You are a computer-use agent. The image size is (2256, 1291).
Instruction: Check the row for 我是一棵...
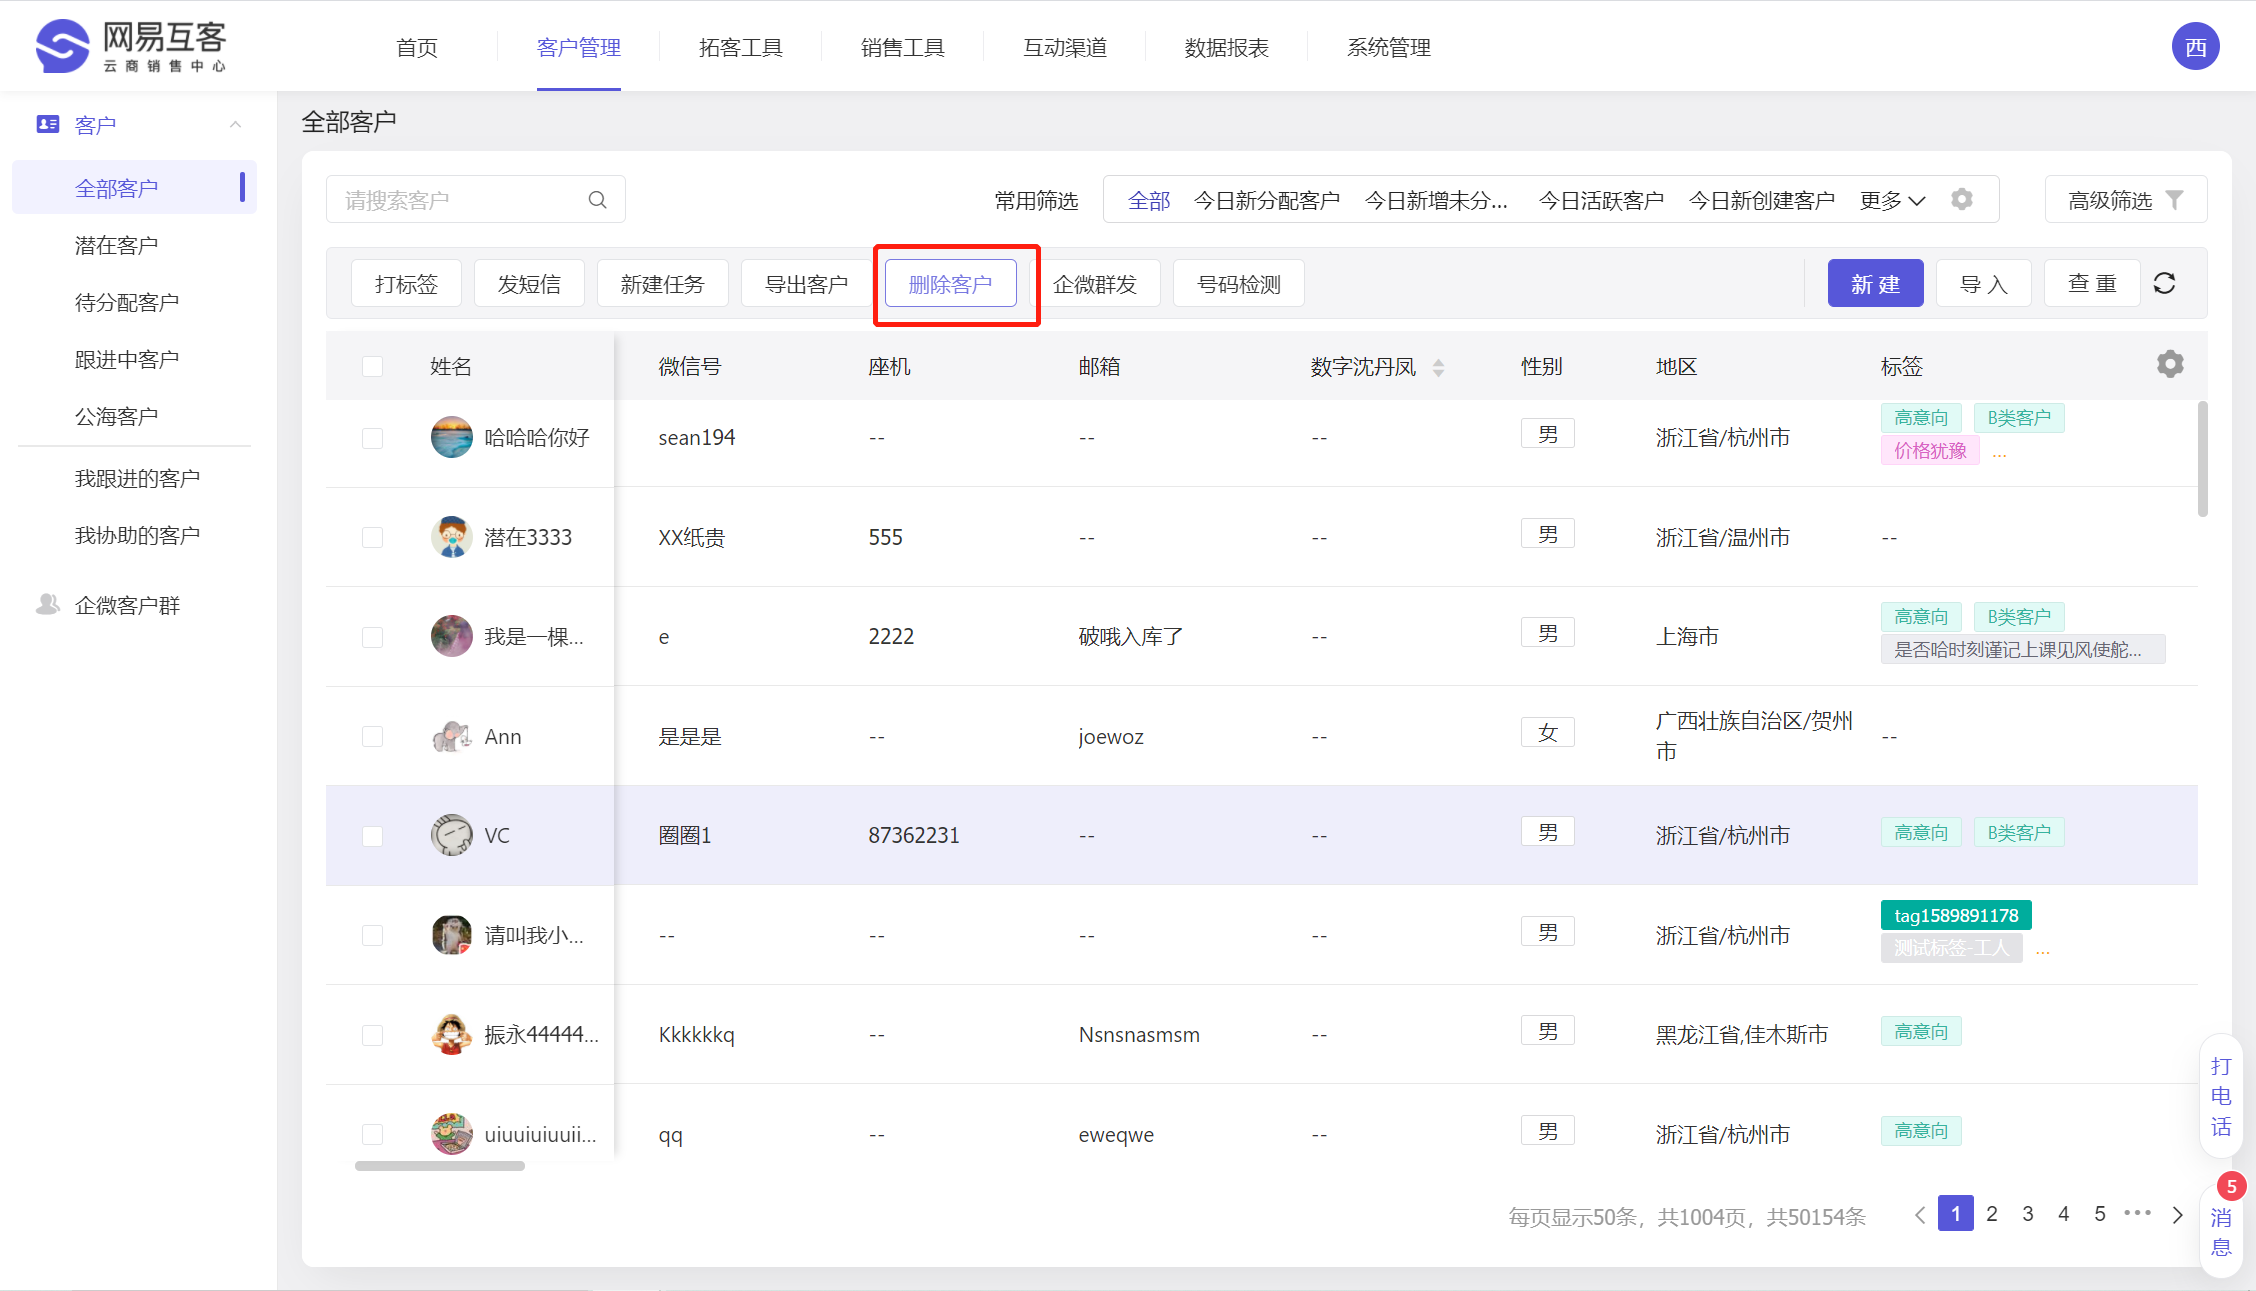click(x=372, y=637)
